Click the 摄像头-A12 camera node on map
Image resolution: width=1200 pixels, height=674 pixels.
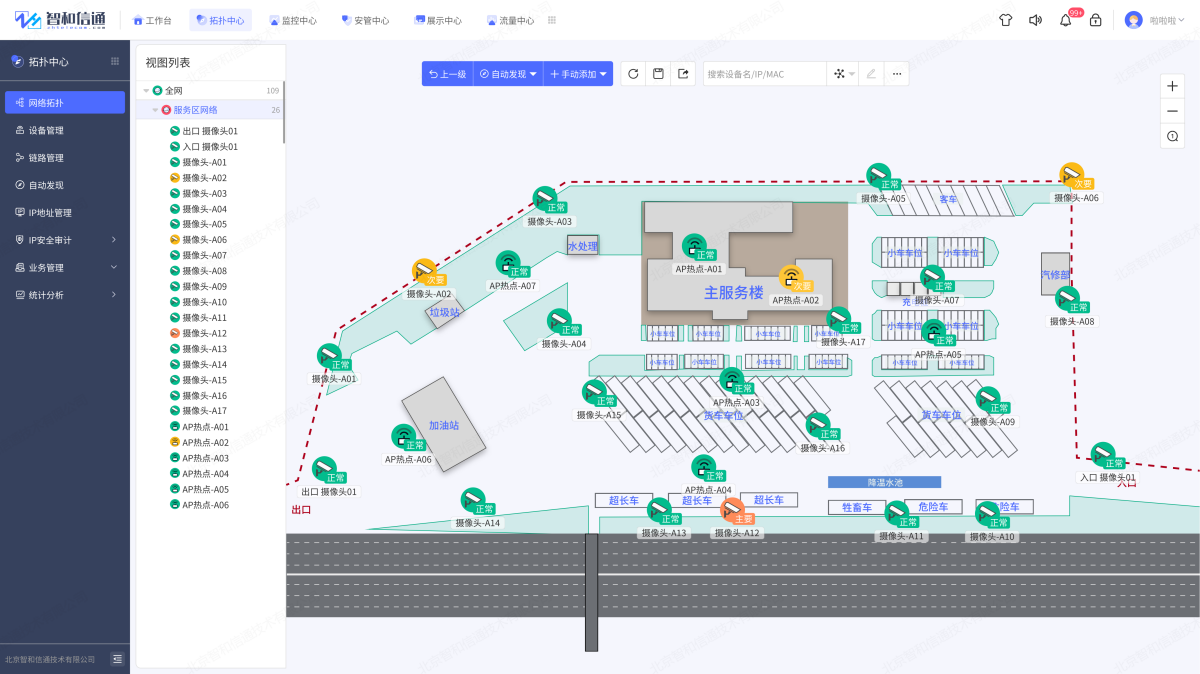pyautogui.click(x=732, y=510)
